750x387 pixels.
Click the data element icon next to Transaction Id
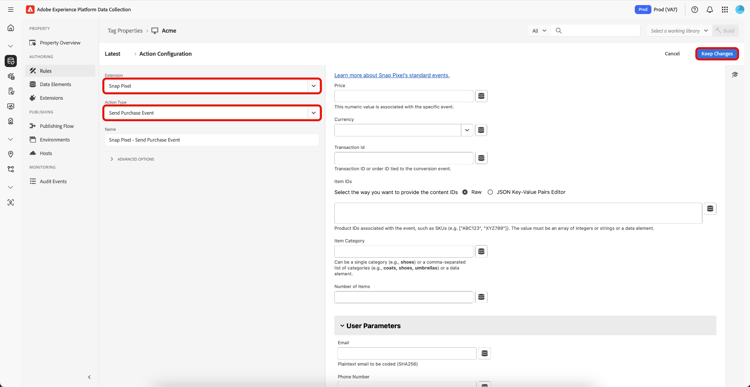(x=481, y=158)
